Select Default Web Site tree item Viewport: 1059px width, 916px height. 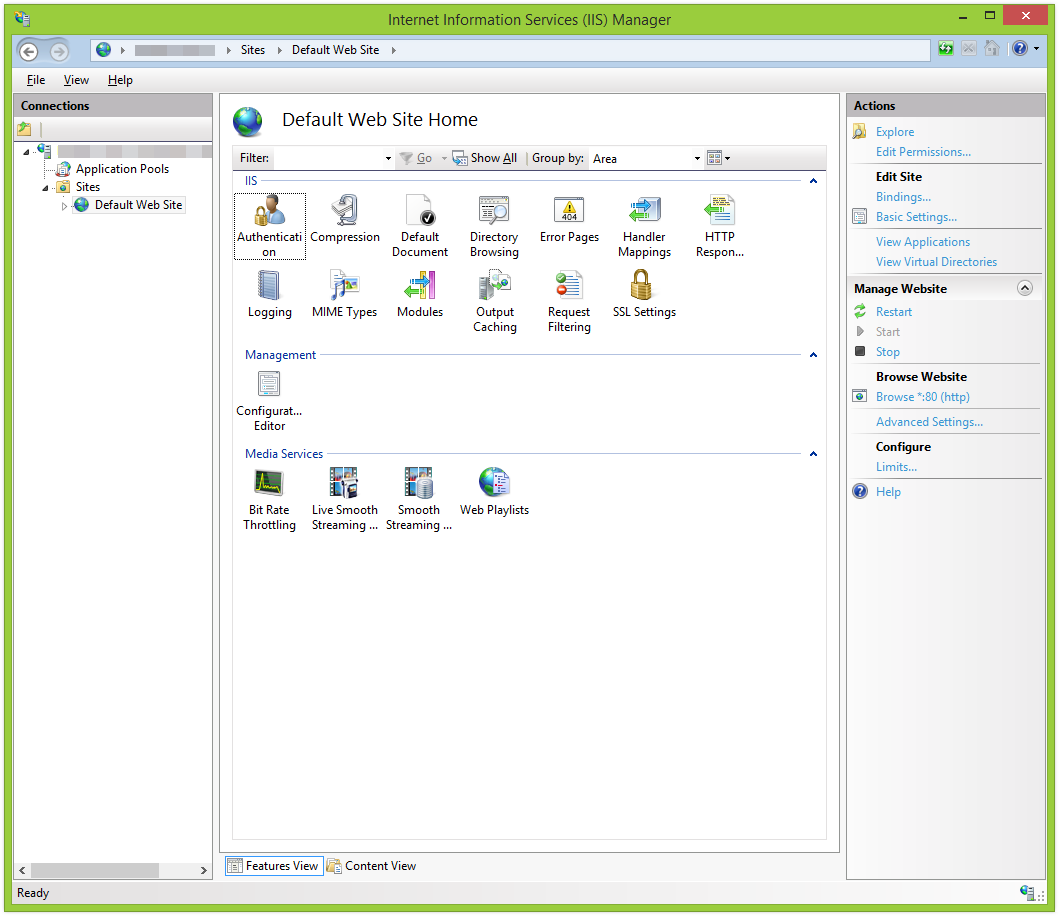138,205
